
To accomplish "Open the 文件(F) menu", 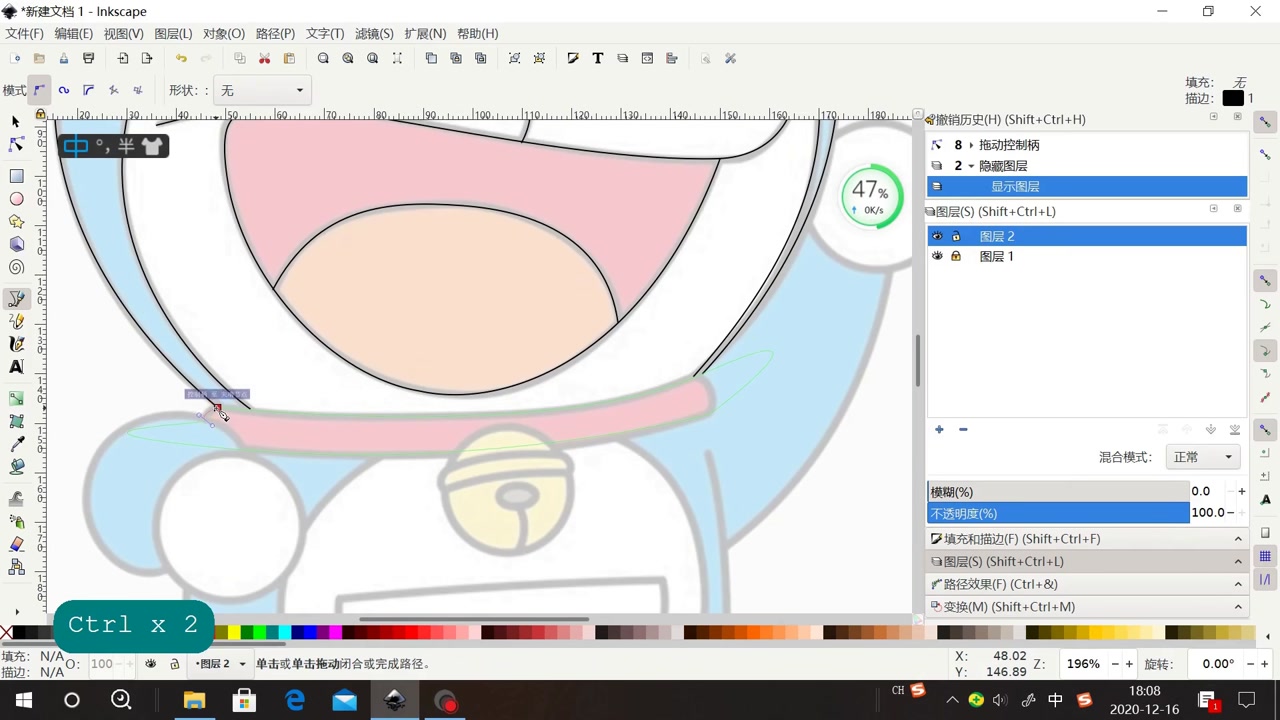I will (x=25, y=33).
